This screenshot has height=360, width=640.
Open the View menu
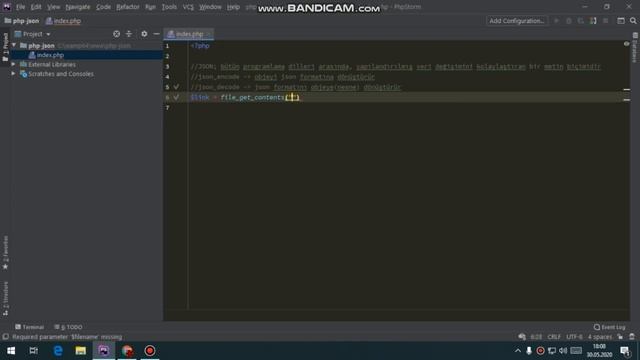pyautogui.click(x=53, y=7)
